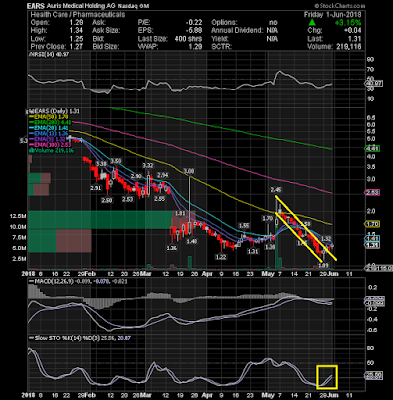Click the EARS ticker symbol title
393x400 pixels.
(36, 6)
